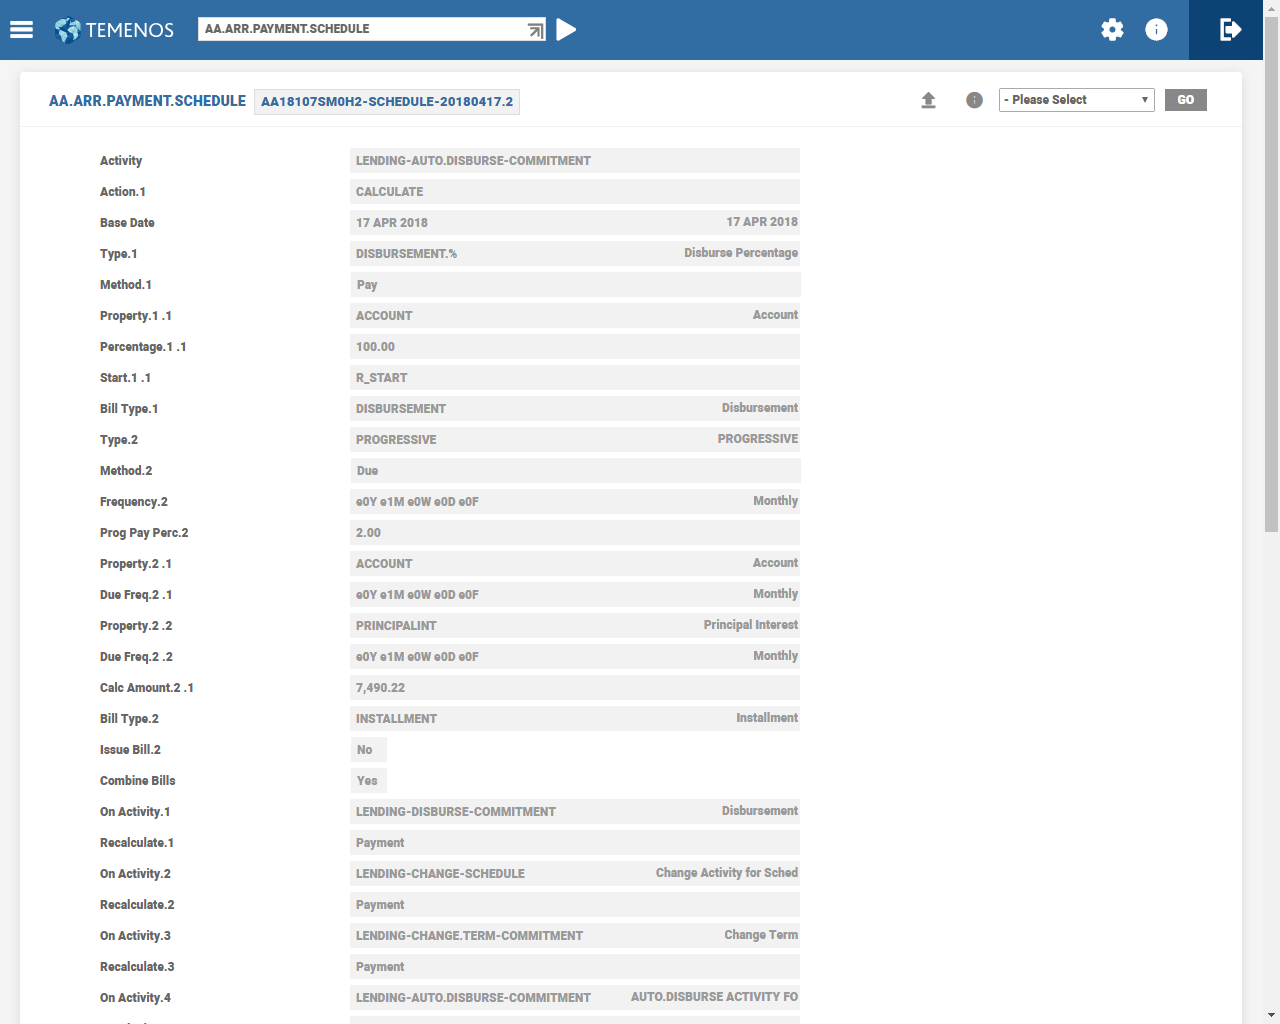This screenshot has width=1280, height=1024.
Task: Click the AA.ARR.PAYMENT.SCHEDULE page title
Action: pos(147,101)
